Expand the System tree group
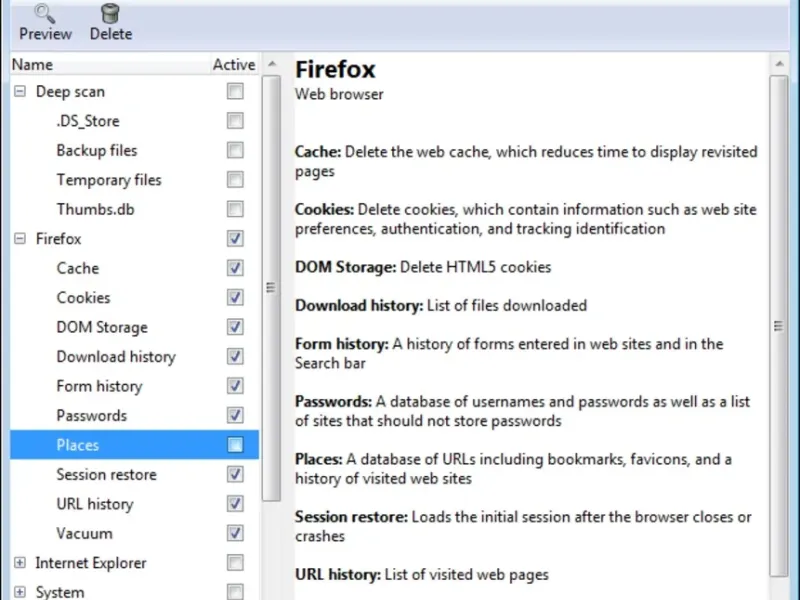This screenshot has width=800, height=600. pyautogui.click(x=20, y=592)
